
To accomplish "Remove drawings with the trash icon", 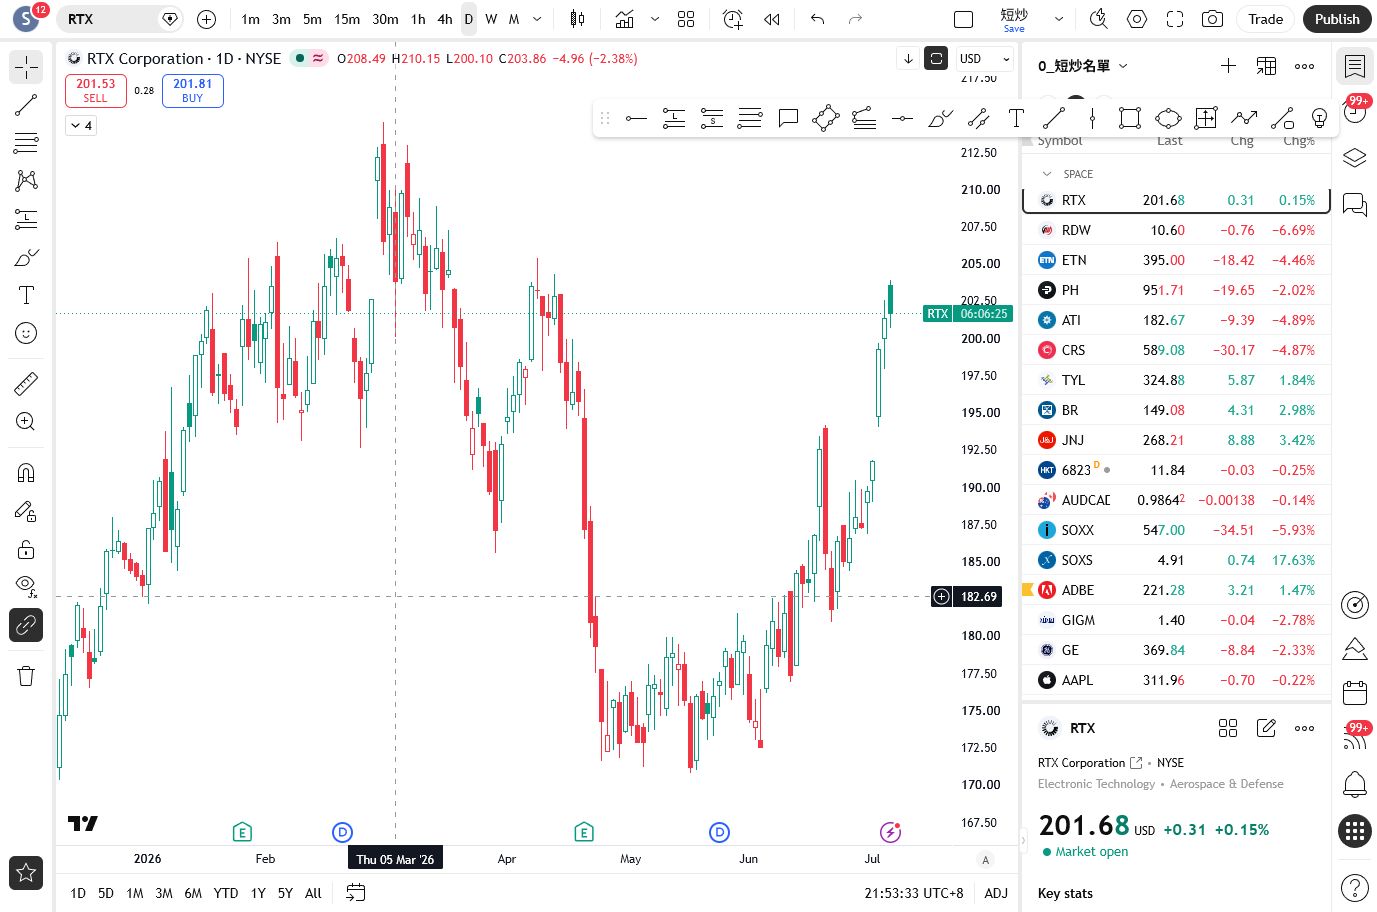I will point(26,676).
